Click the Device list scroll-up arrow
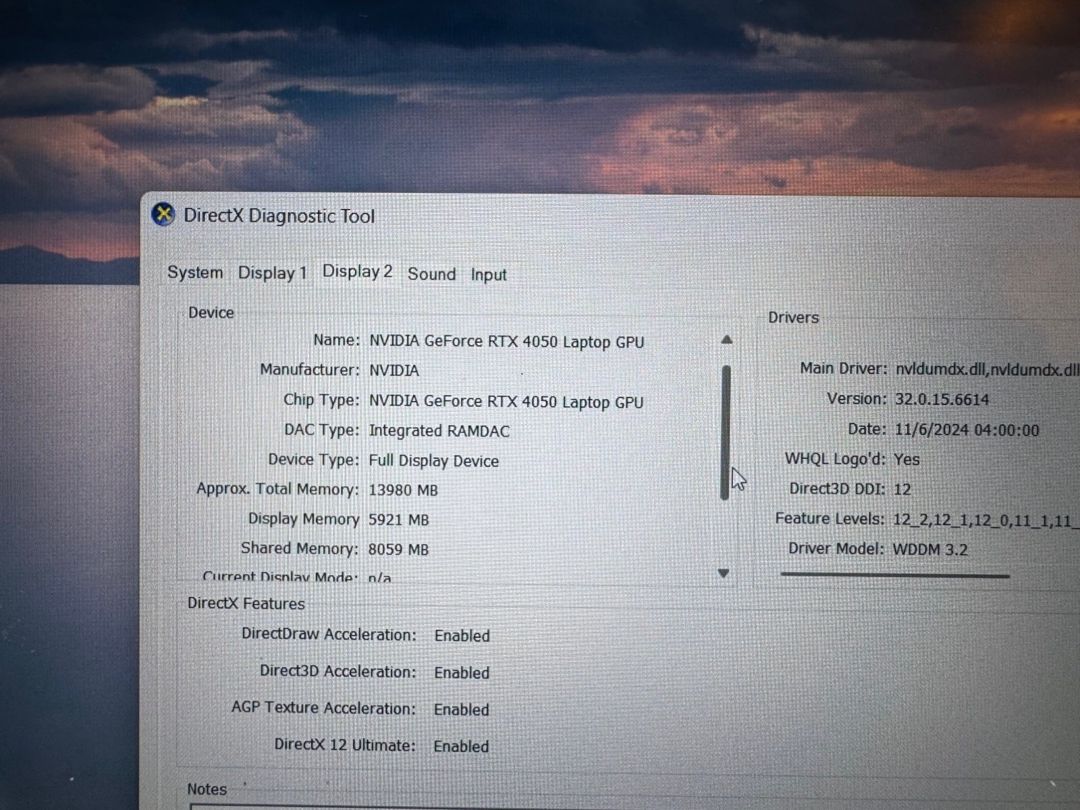Viewport: 1080px width, 810px height. pos(726,340)
